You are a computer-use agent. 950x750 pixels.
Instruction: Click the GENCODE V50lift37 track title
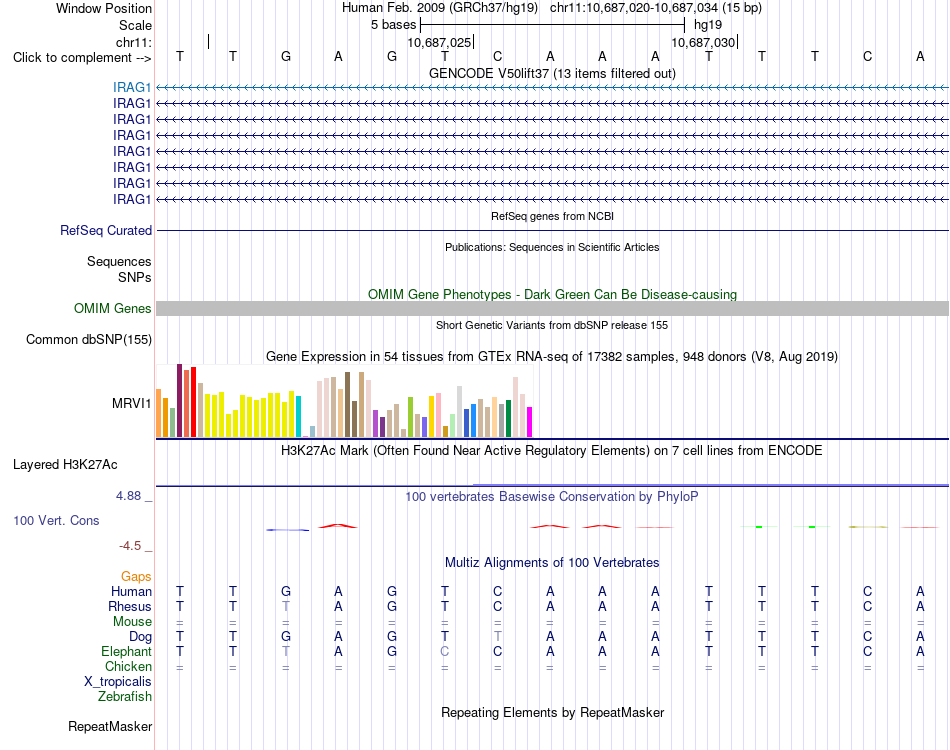(552, 73)
